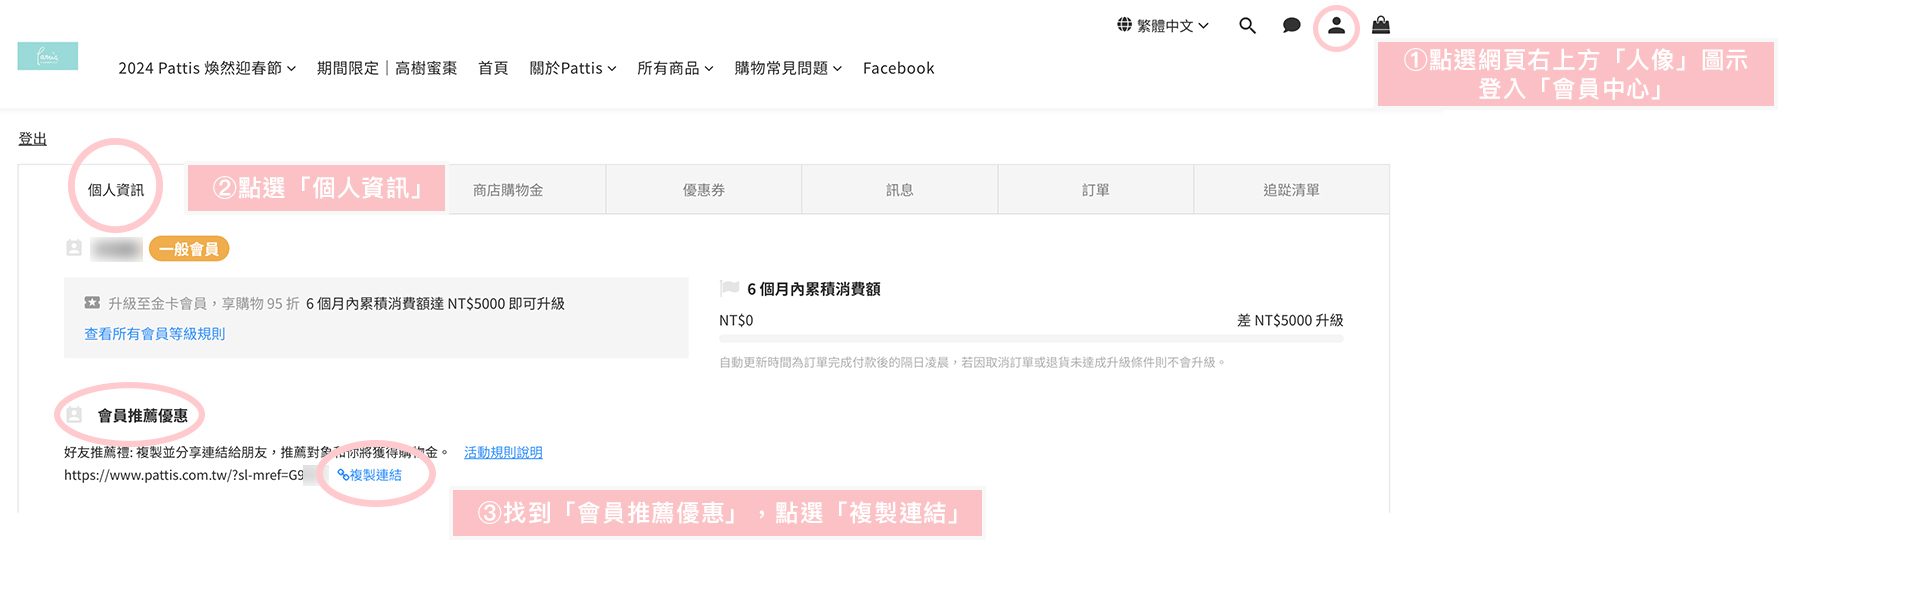Click 複製連結 copy link button

(369, 475)
